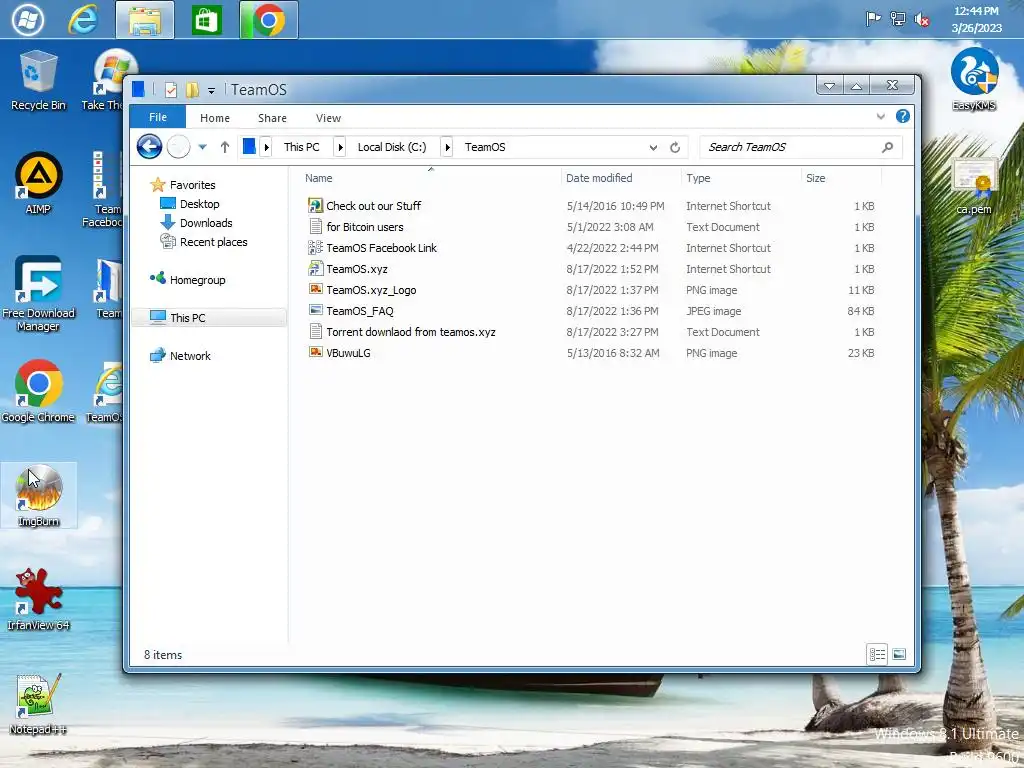
Task: Click the Back navigation arrow
Action: (150, 147)
